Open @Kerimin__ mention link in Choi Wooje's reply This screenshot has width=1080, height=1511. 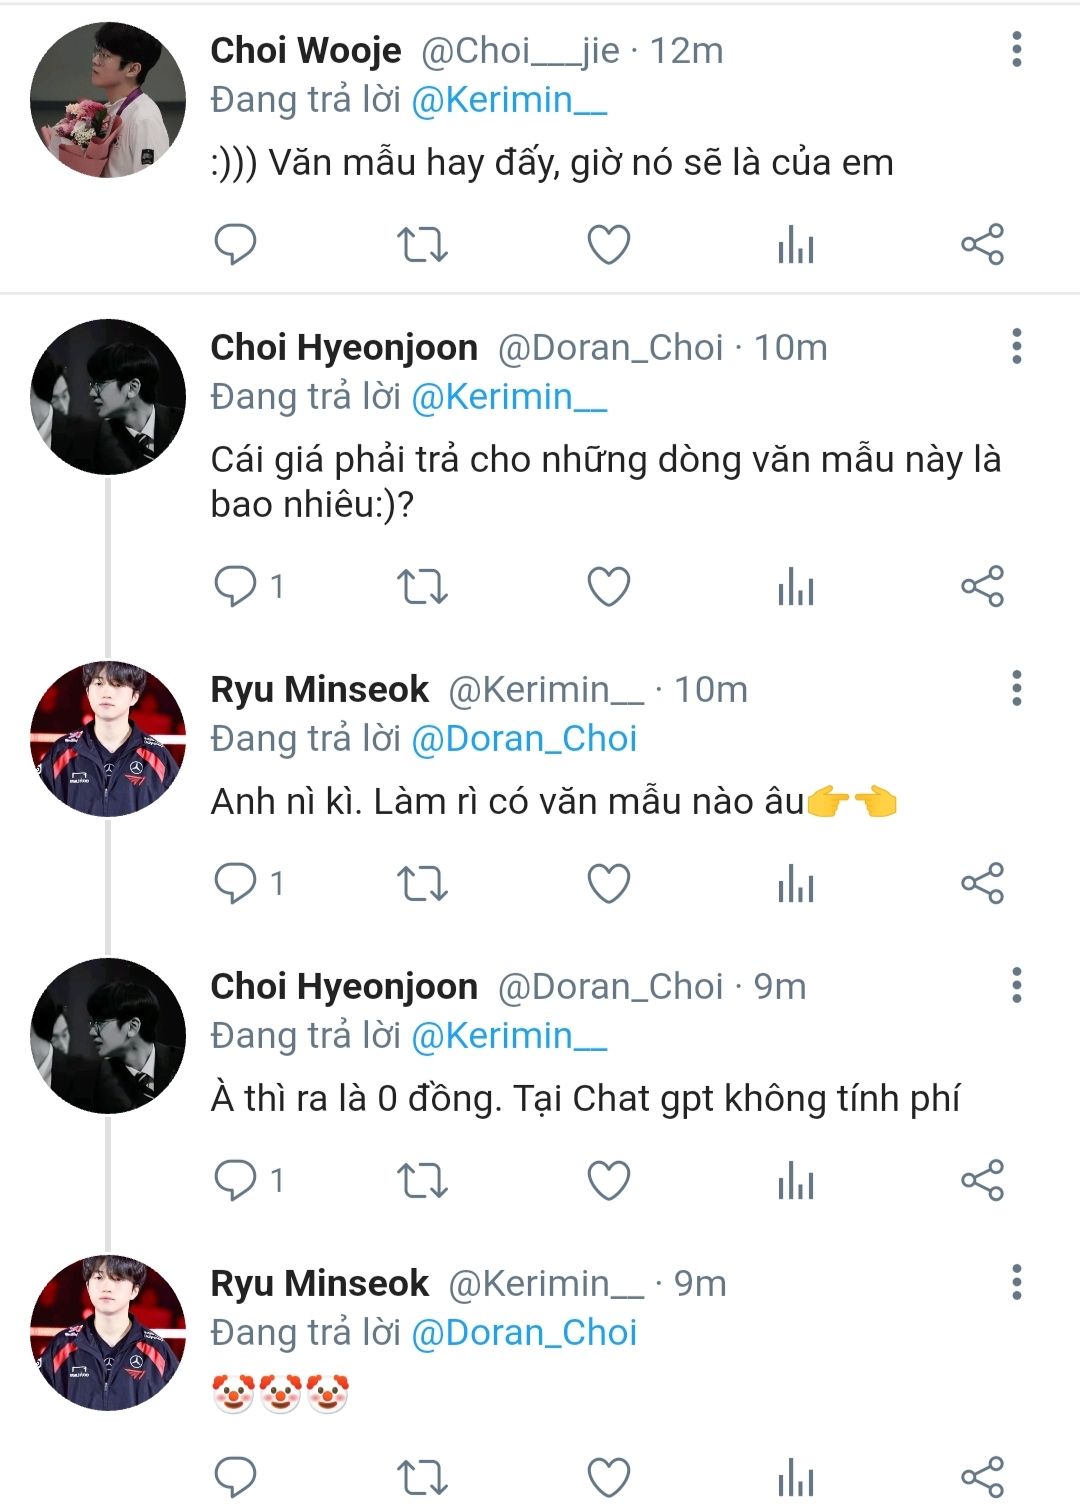[509, 100]
